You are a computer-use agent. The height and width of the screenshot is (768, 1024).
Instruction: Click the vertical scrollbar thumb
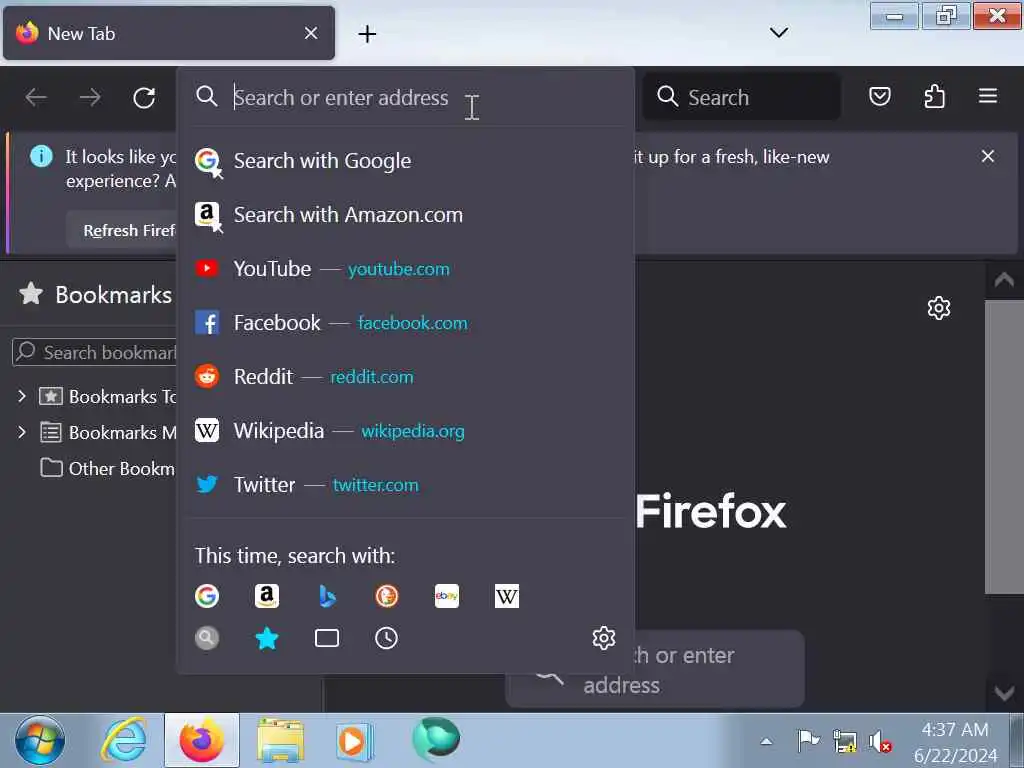(x=1004, y=447)
